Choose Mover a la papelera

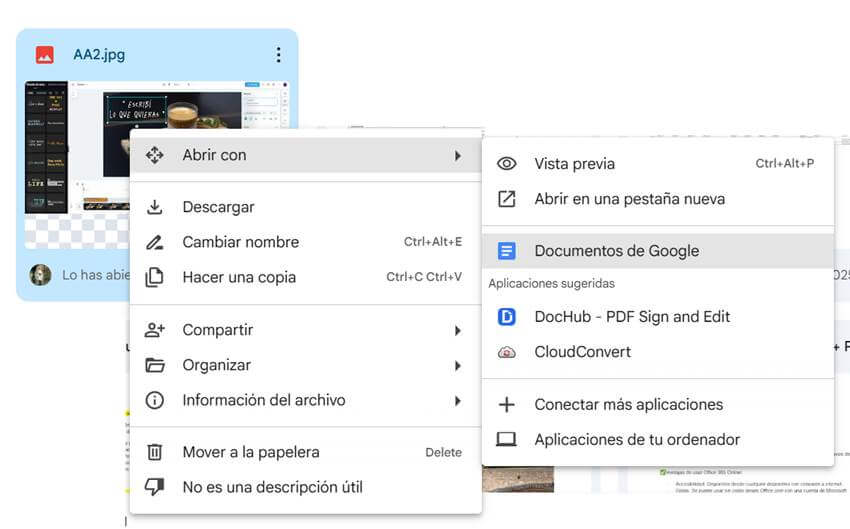pos(306,452)
